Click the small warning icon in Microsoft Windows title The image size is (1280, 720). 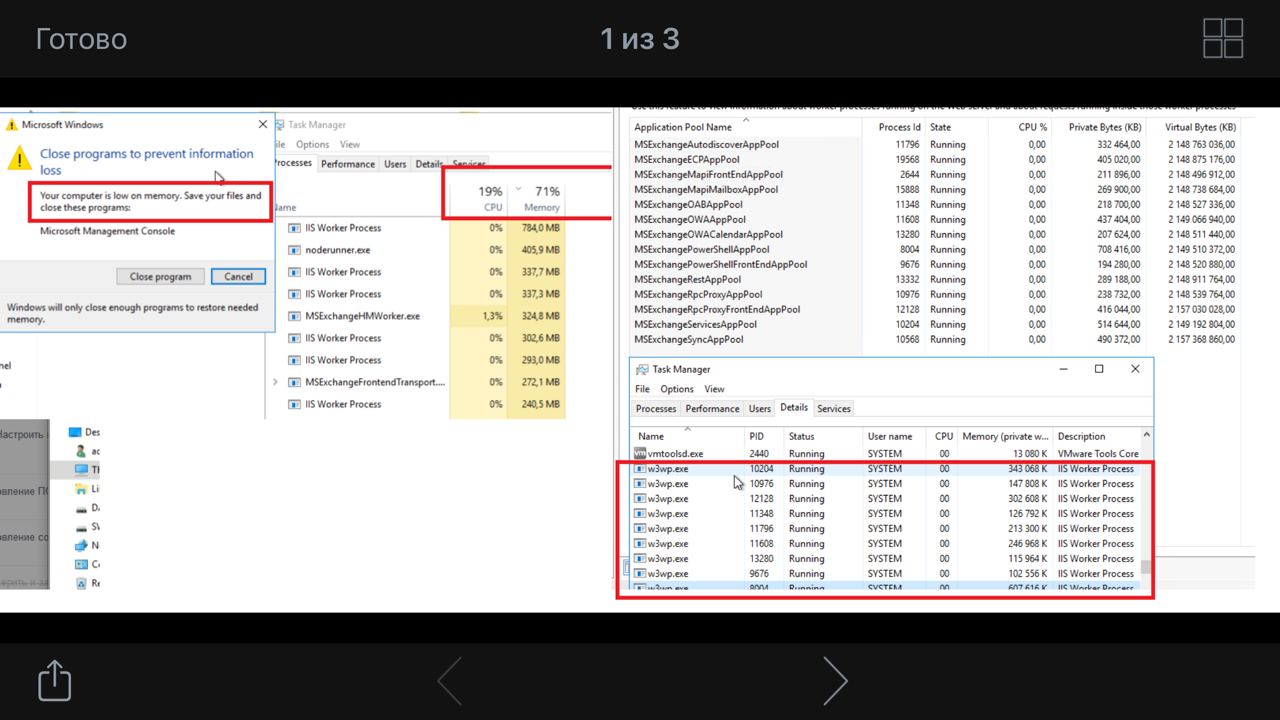click(x=11, y=125)
